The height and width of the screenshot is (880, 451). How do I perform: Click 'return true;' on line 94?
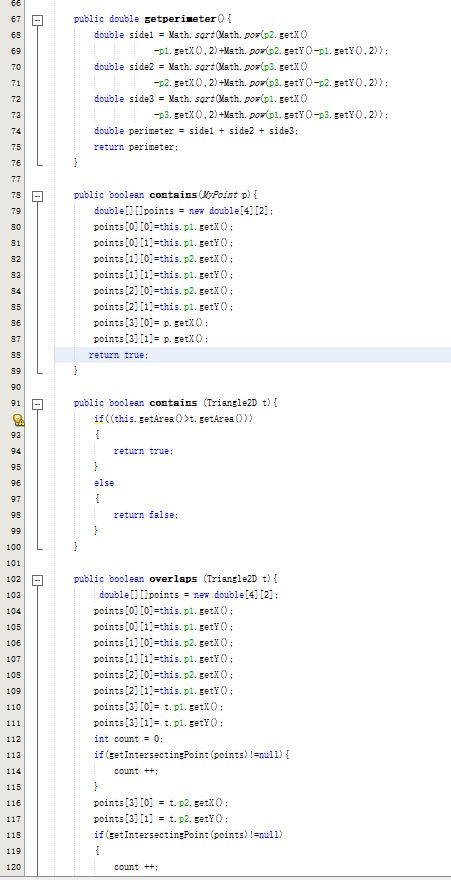(144, 451)
